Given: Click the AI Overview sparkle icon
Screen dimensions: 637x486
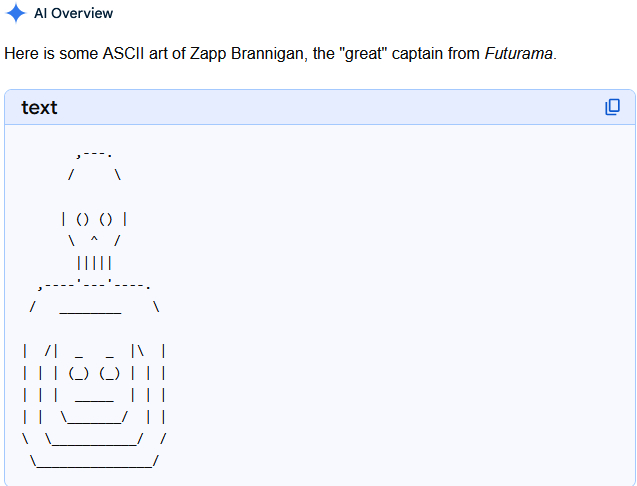Looking at the screenshot, I should 16,14.
